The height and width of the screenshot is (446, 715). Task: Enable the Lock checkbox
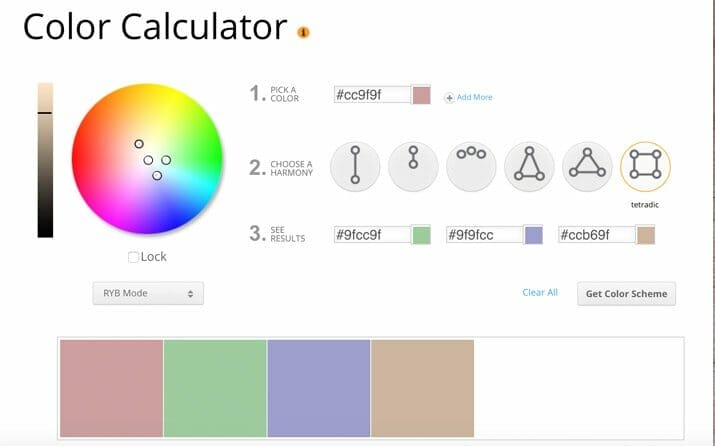click(134, 257)
